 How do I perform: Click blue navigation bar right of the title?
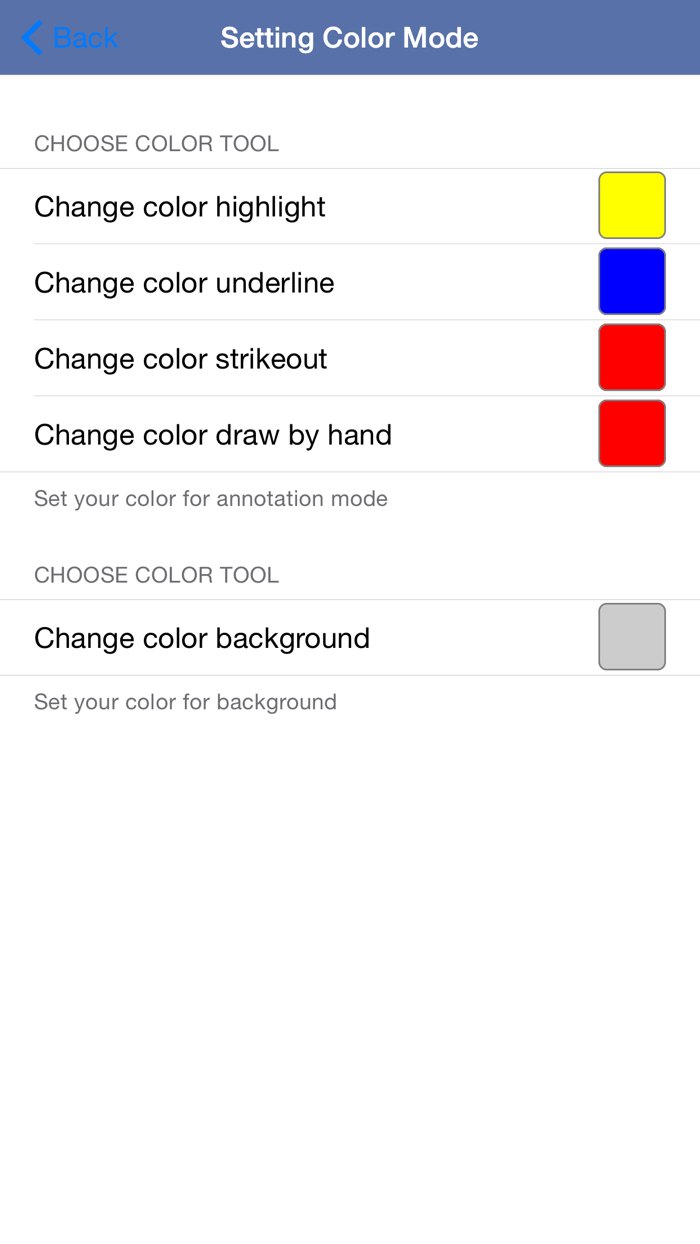(590, 38)
